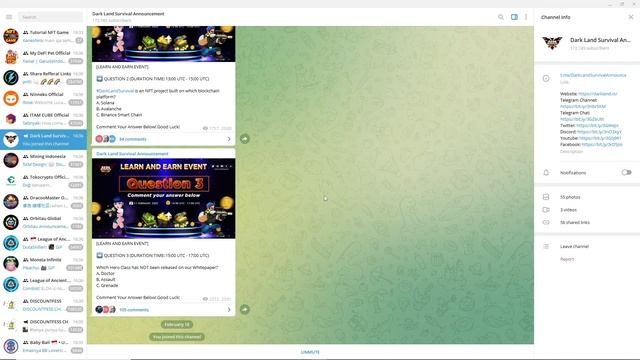
Task: Open the hamburger main menu
Action: [9, 17]
